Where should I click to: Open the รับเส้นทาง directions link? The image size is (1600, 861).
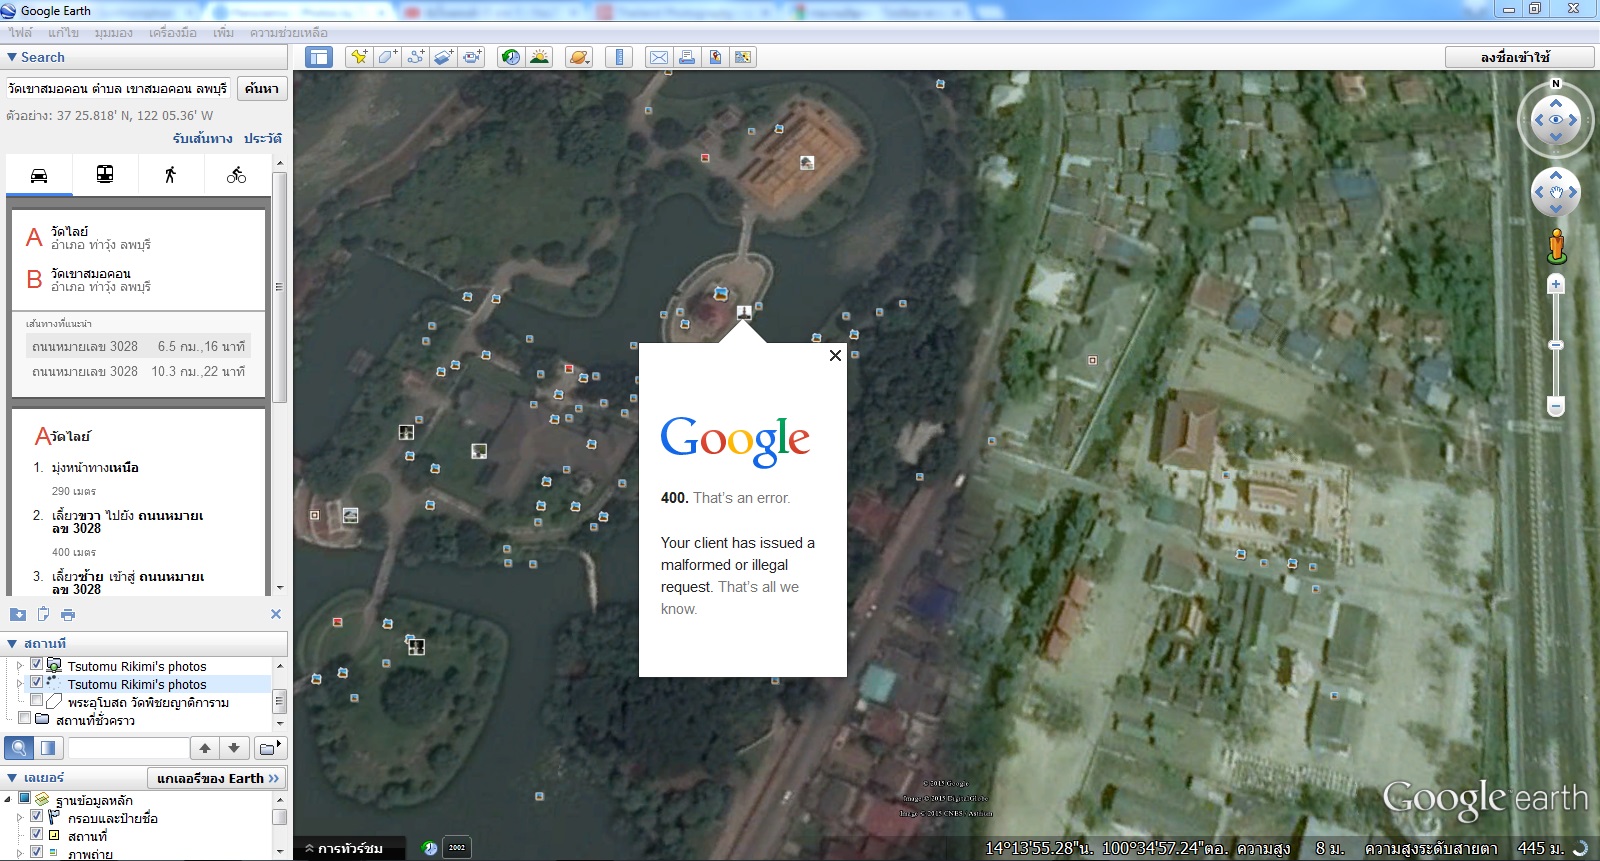point(202,139)
